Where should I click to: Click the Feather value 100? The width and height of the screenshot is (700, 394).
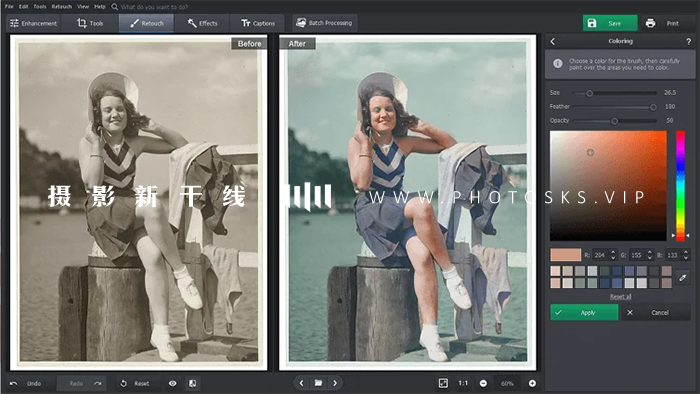670,107
